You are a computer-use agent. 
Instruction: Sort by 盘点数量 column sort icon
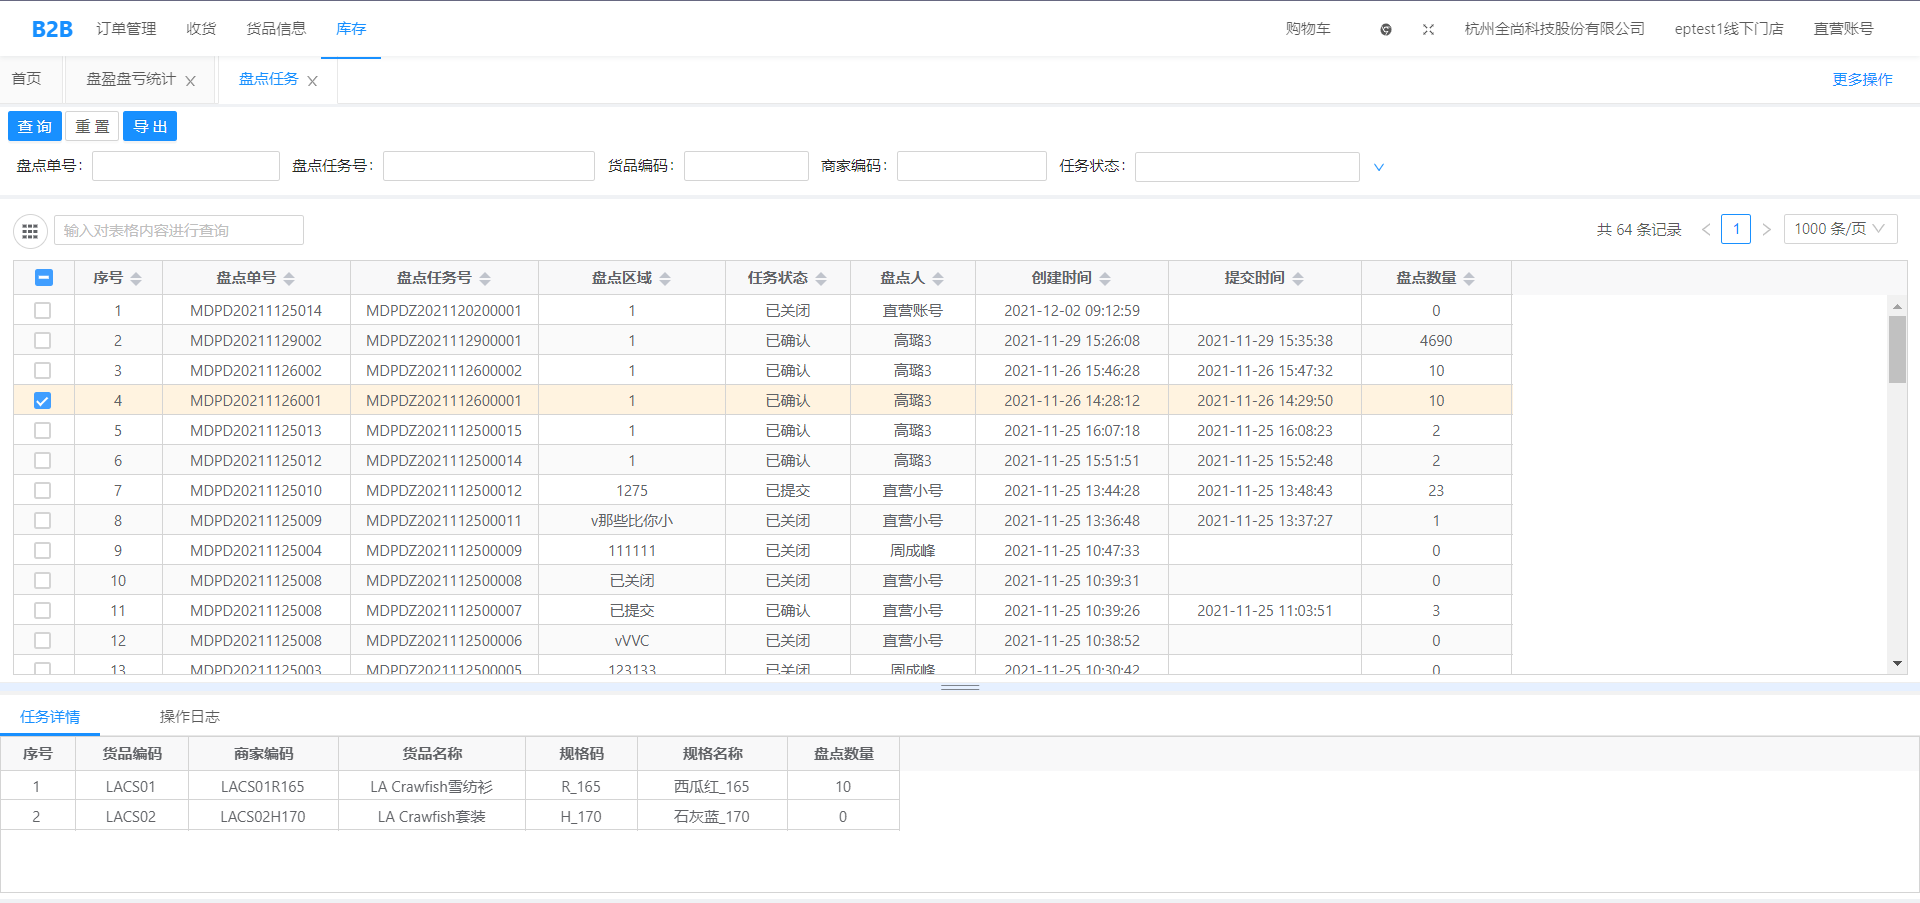click(x=1469, y=279)
